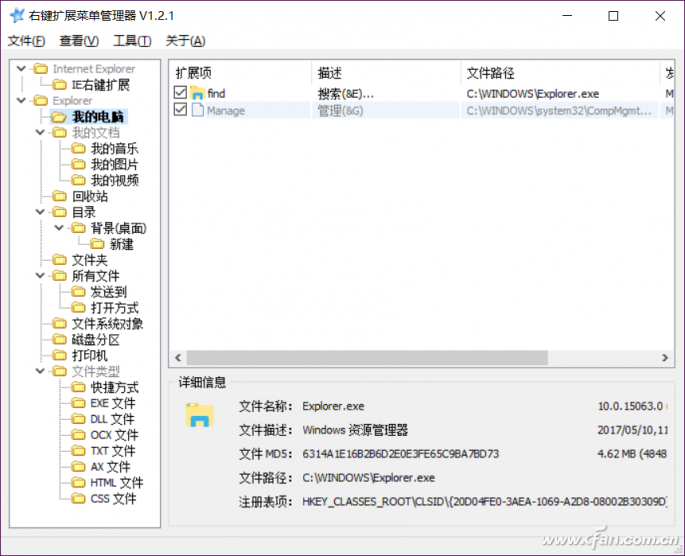Click the folder icon next to EXE 文件
This screenshot has width=685, height=556.
click(x=79, y=403)
